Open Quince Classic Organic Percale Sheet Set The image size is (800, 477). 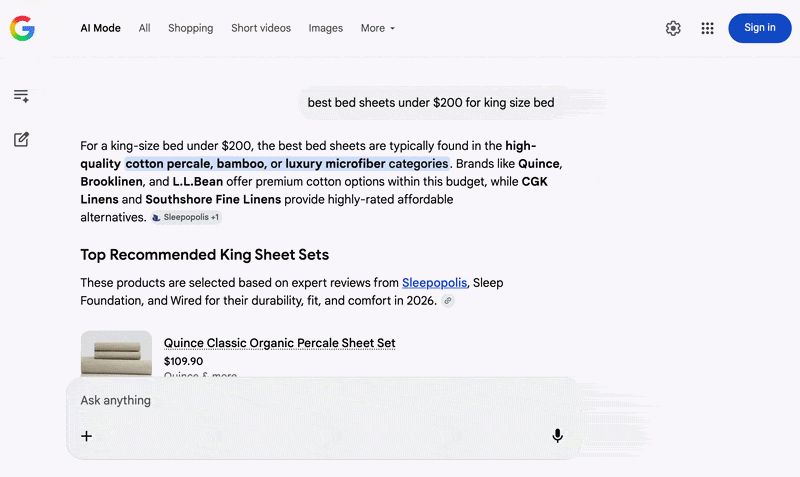[280, 343]
